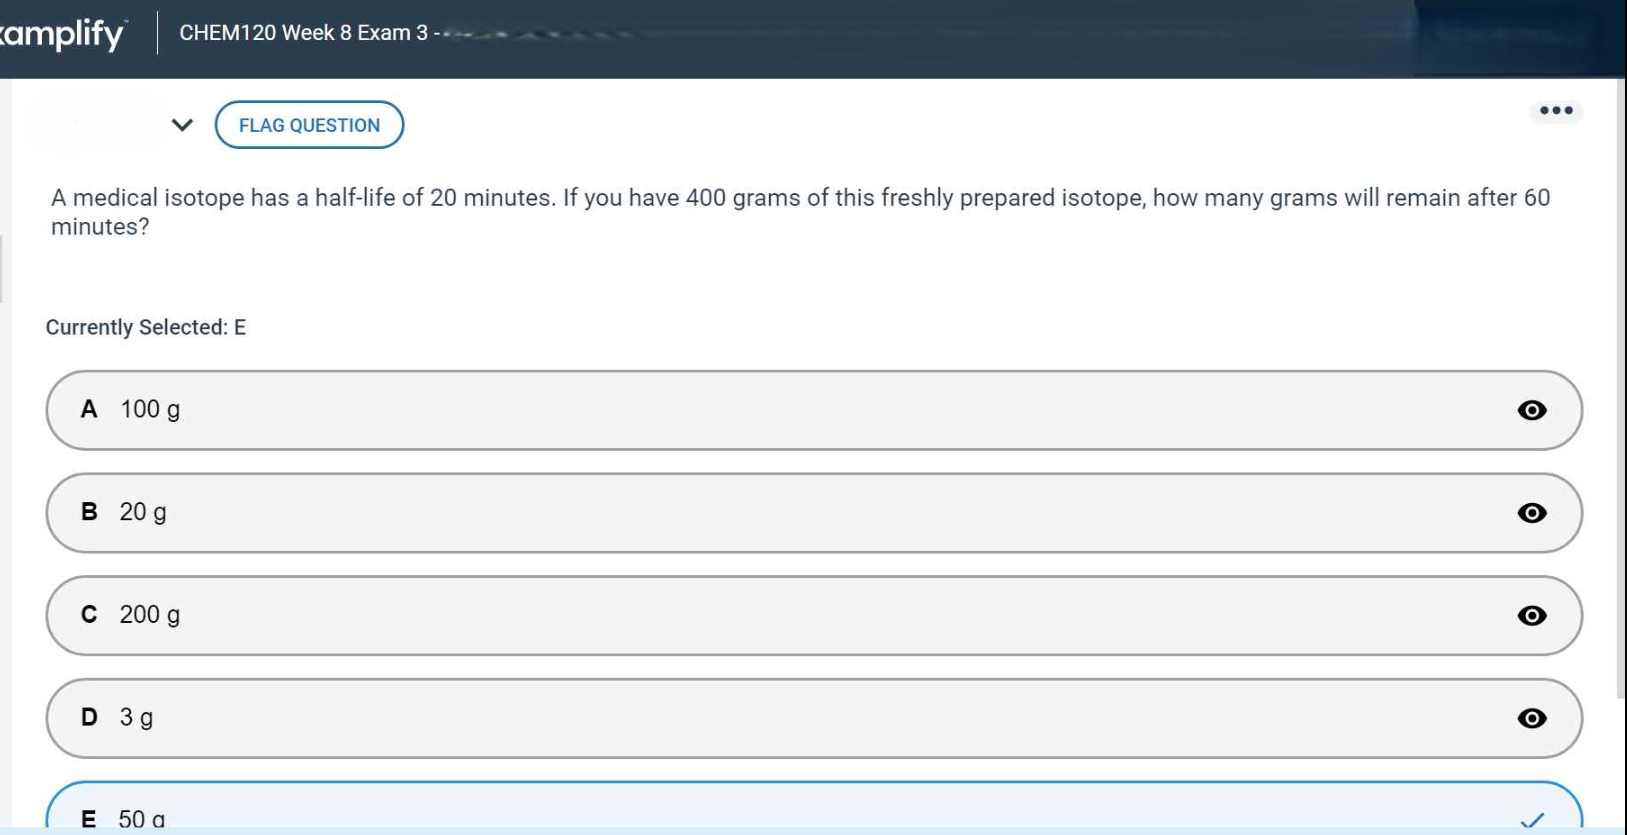The image size is (1627, 835).
Task: Open the three-dots more options menu
Action: [x=1555, y=111]
